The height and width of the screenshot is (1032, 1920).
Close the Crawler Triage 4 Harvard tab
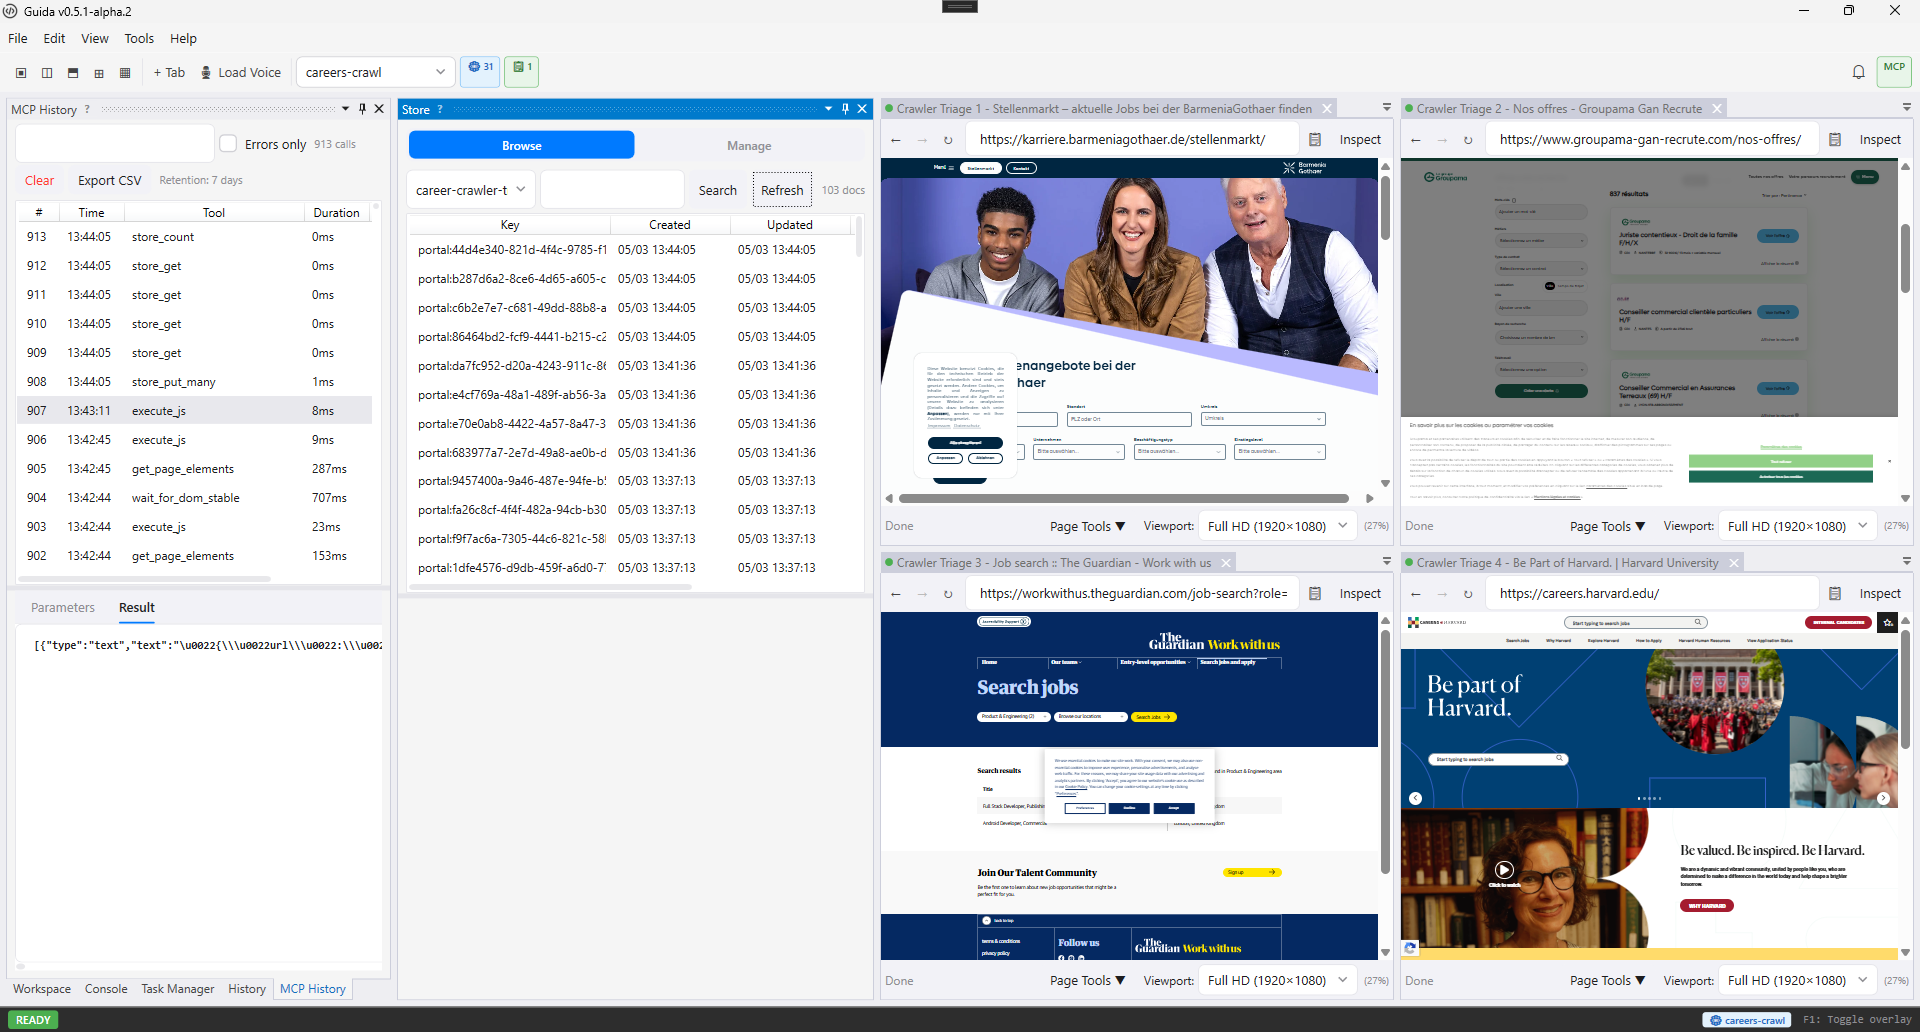click(x=1734, y=563)
